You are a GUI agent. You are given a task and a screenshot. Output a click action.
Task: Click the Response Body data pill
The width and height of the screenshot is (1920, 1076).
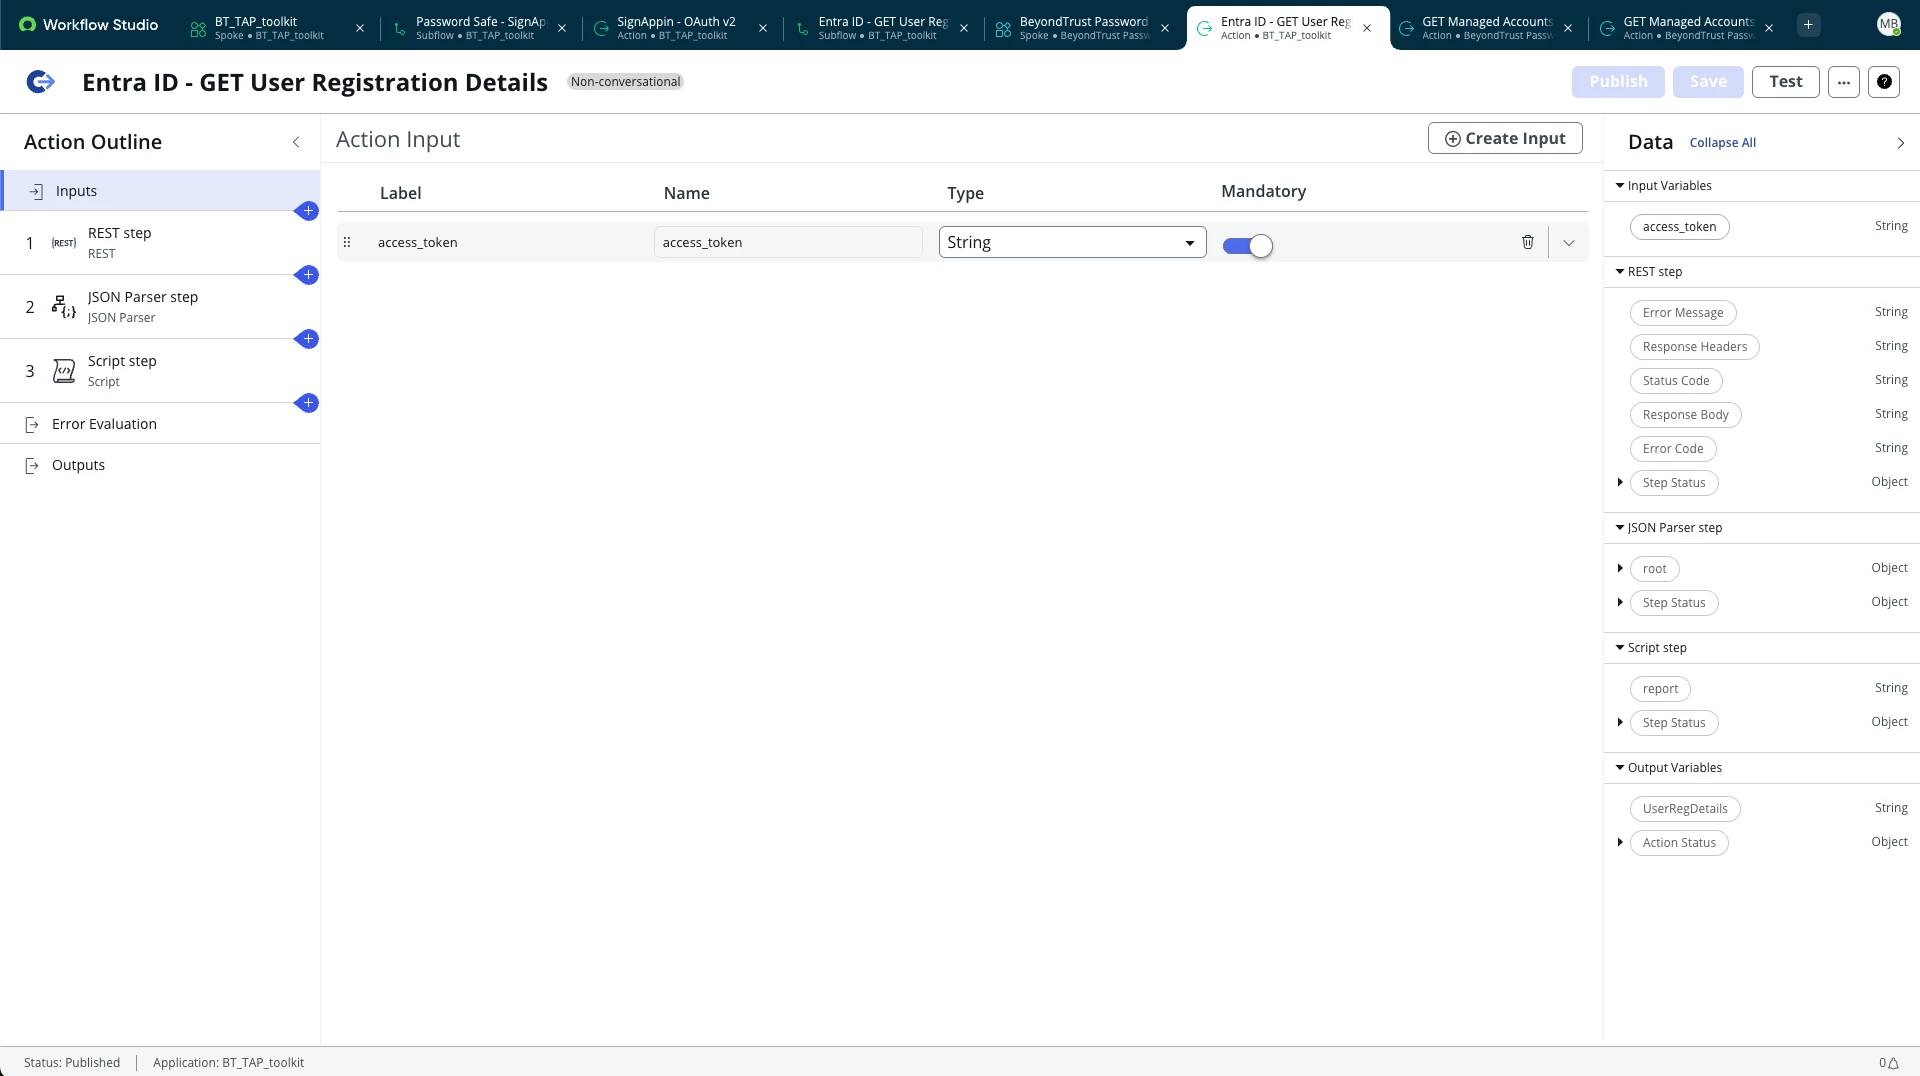[x=1685, y=415]
